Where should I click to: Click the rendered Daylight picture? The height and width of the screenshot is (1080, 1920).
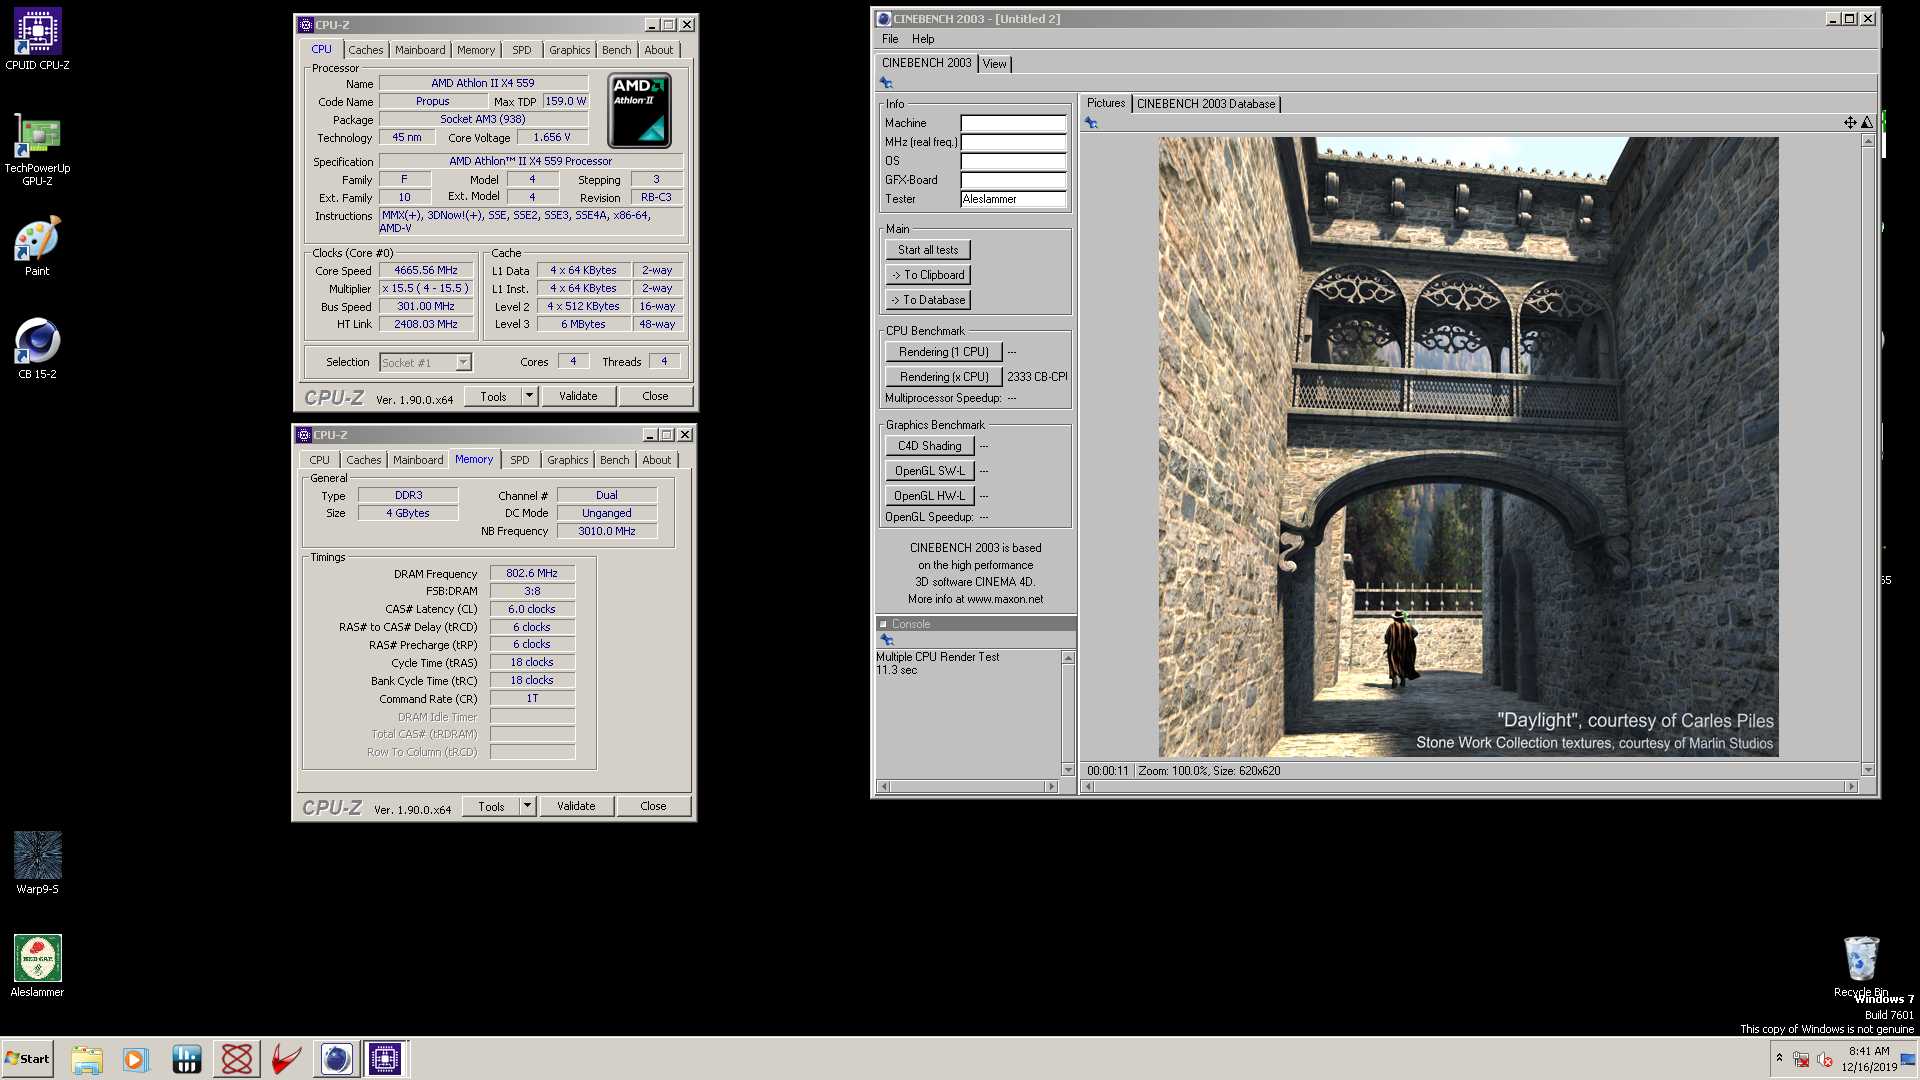tap(1468, 446)
